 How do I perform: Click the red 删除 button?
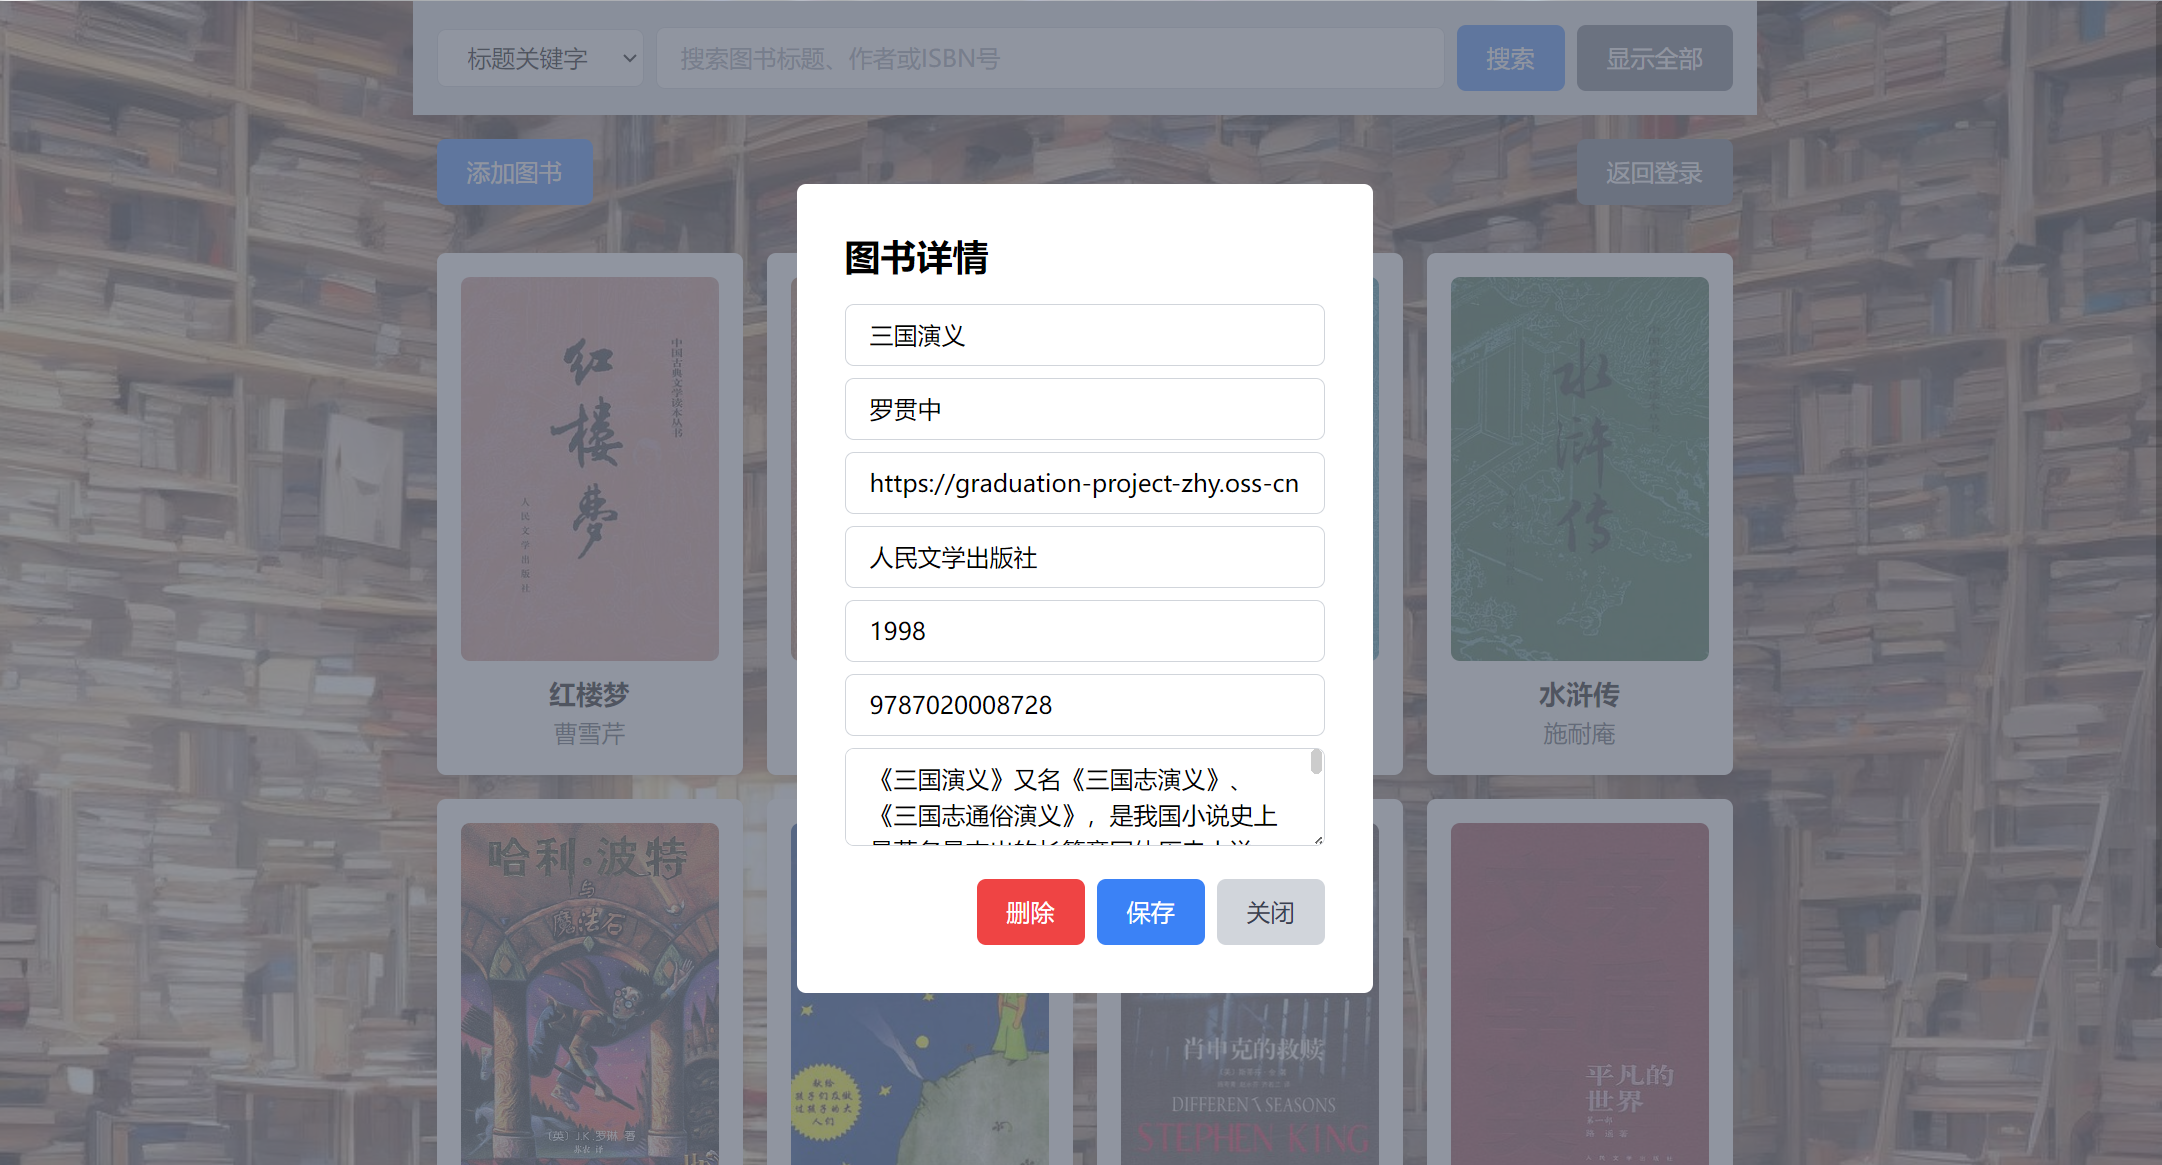coord(1030,912)
